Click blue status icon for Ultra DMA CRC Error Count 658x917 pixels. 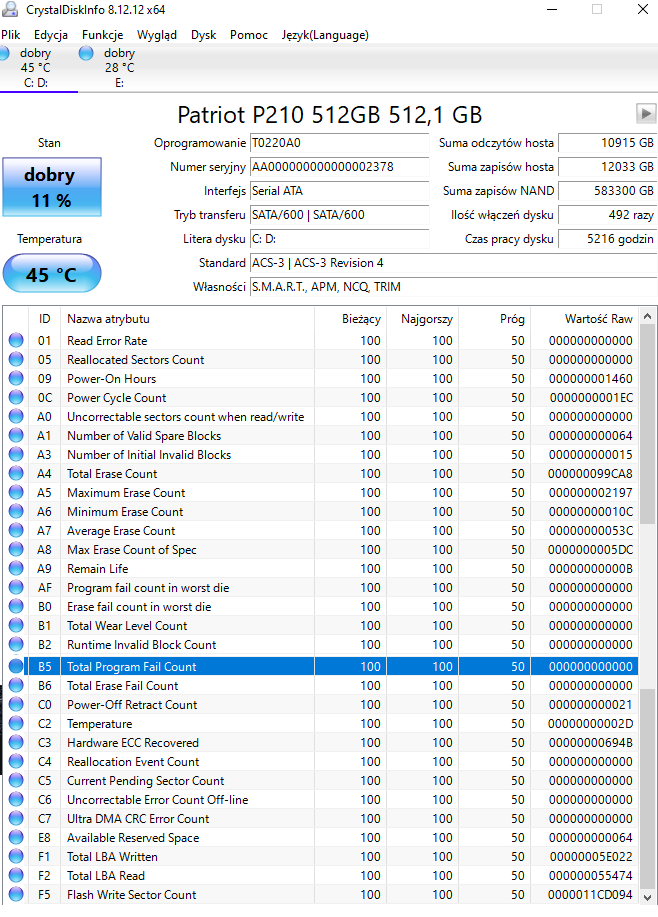16,818
